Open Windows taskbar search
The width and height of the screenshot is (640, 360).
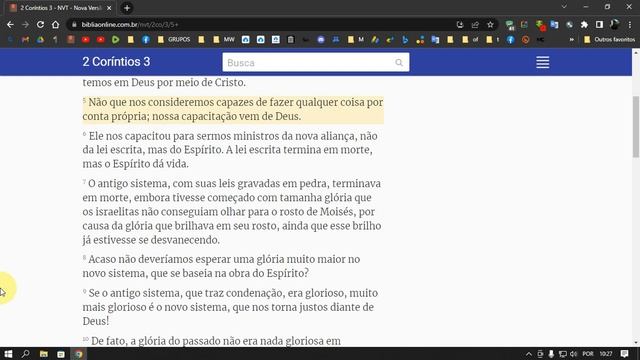25,354
